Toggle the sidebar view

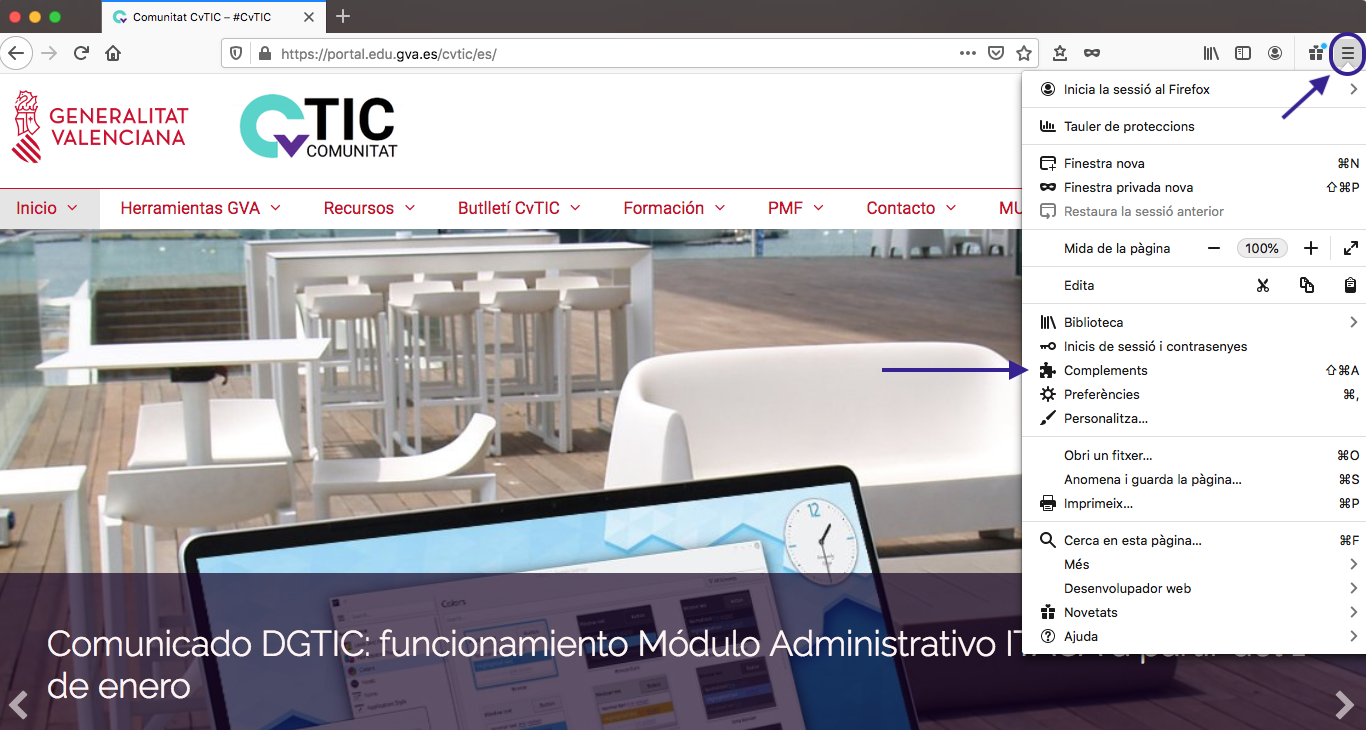1243,53
